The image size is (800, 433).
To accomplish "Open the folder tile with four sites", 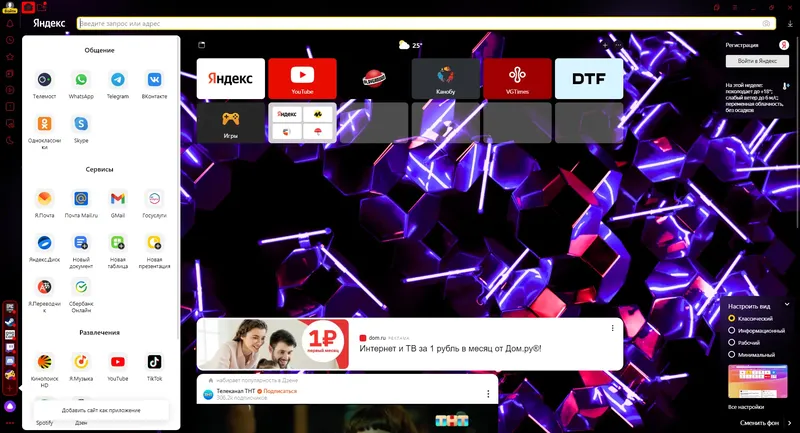I will (302, 123).
